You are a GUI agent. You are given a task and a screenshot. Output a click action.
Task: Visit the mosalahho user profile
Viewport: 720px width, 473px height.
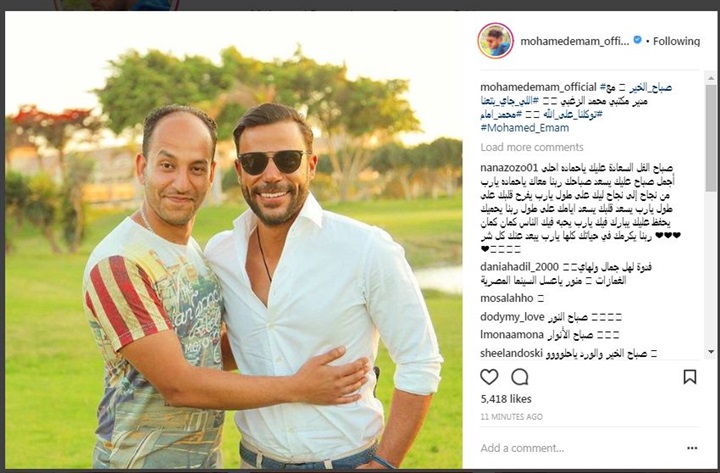point(506,298)
